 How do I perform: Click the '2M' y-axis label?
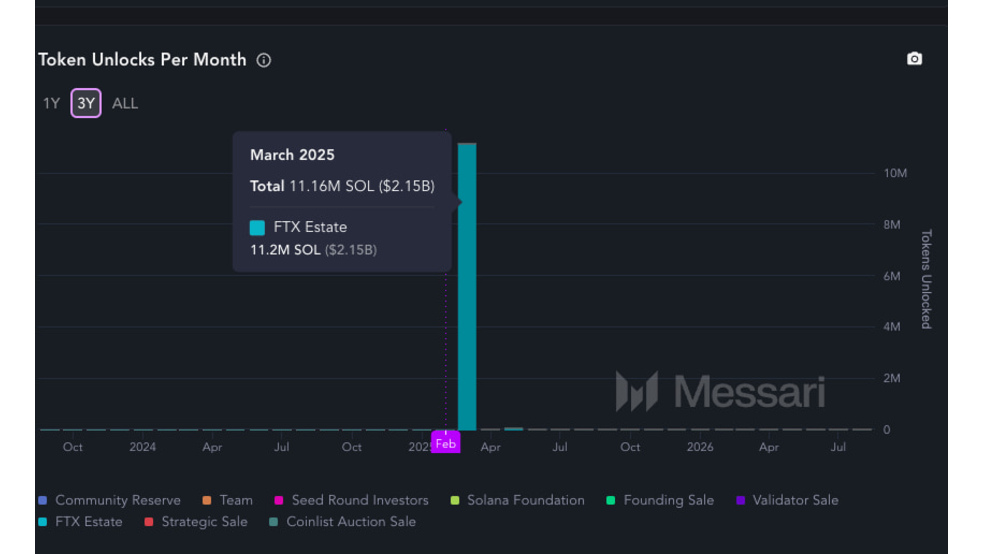[892, 378]
